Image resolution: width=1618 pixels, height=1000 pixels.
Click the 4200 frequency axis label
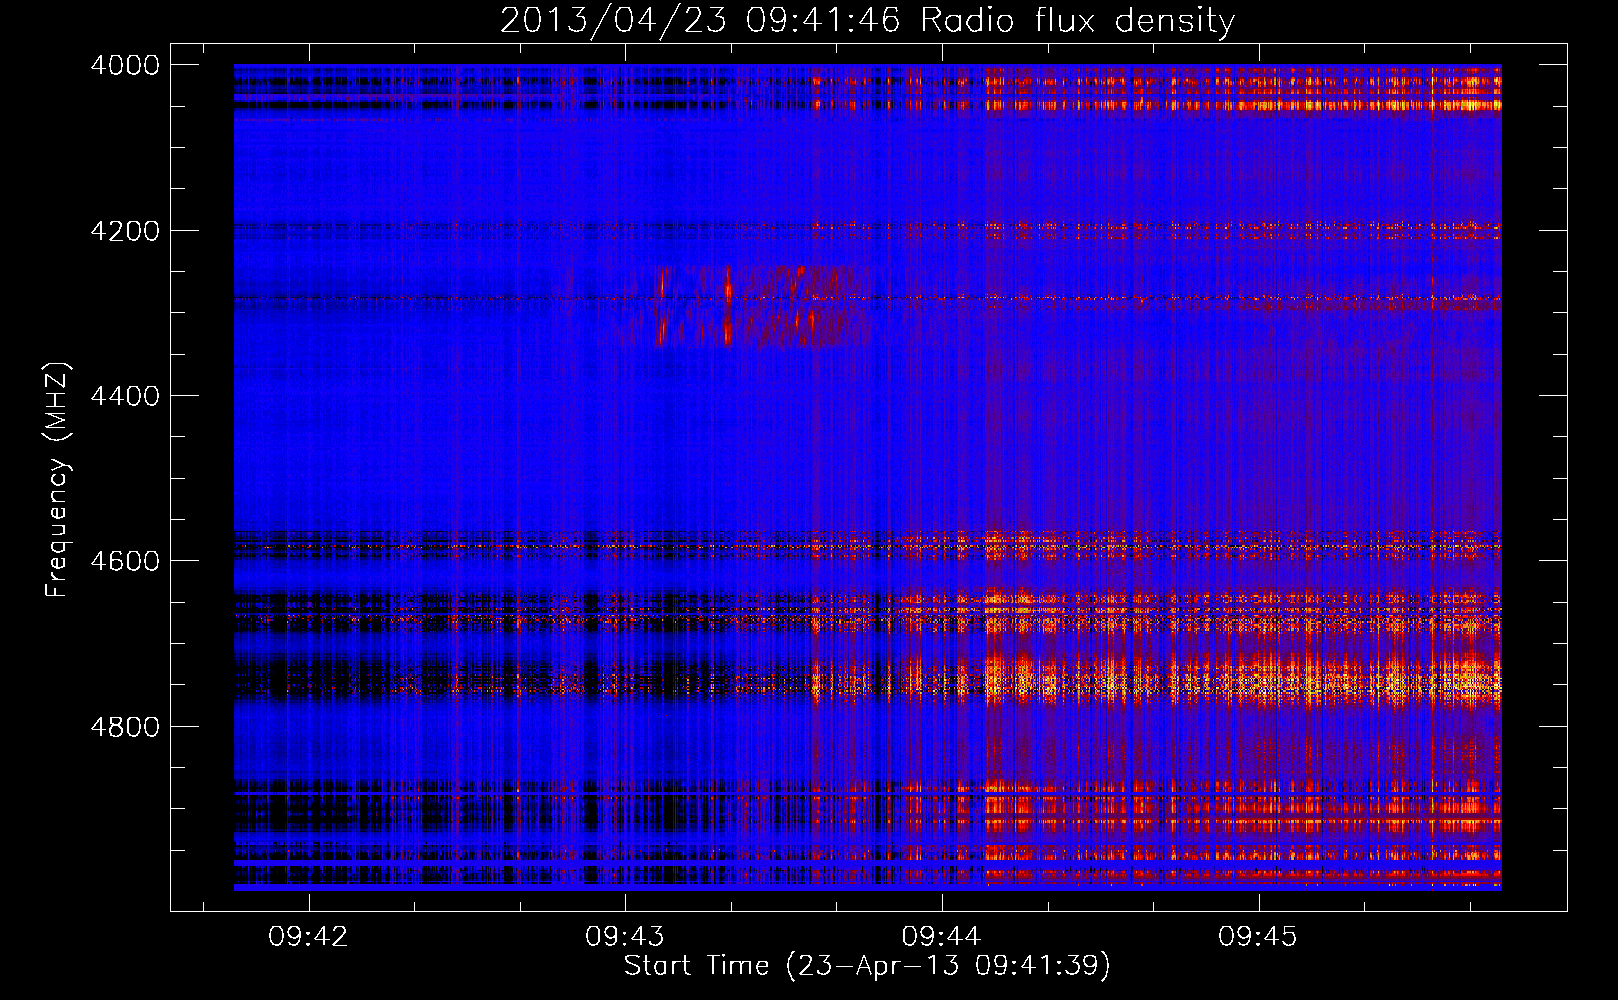coord(125,231)
